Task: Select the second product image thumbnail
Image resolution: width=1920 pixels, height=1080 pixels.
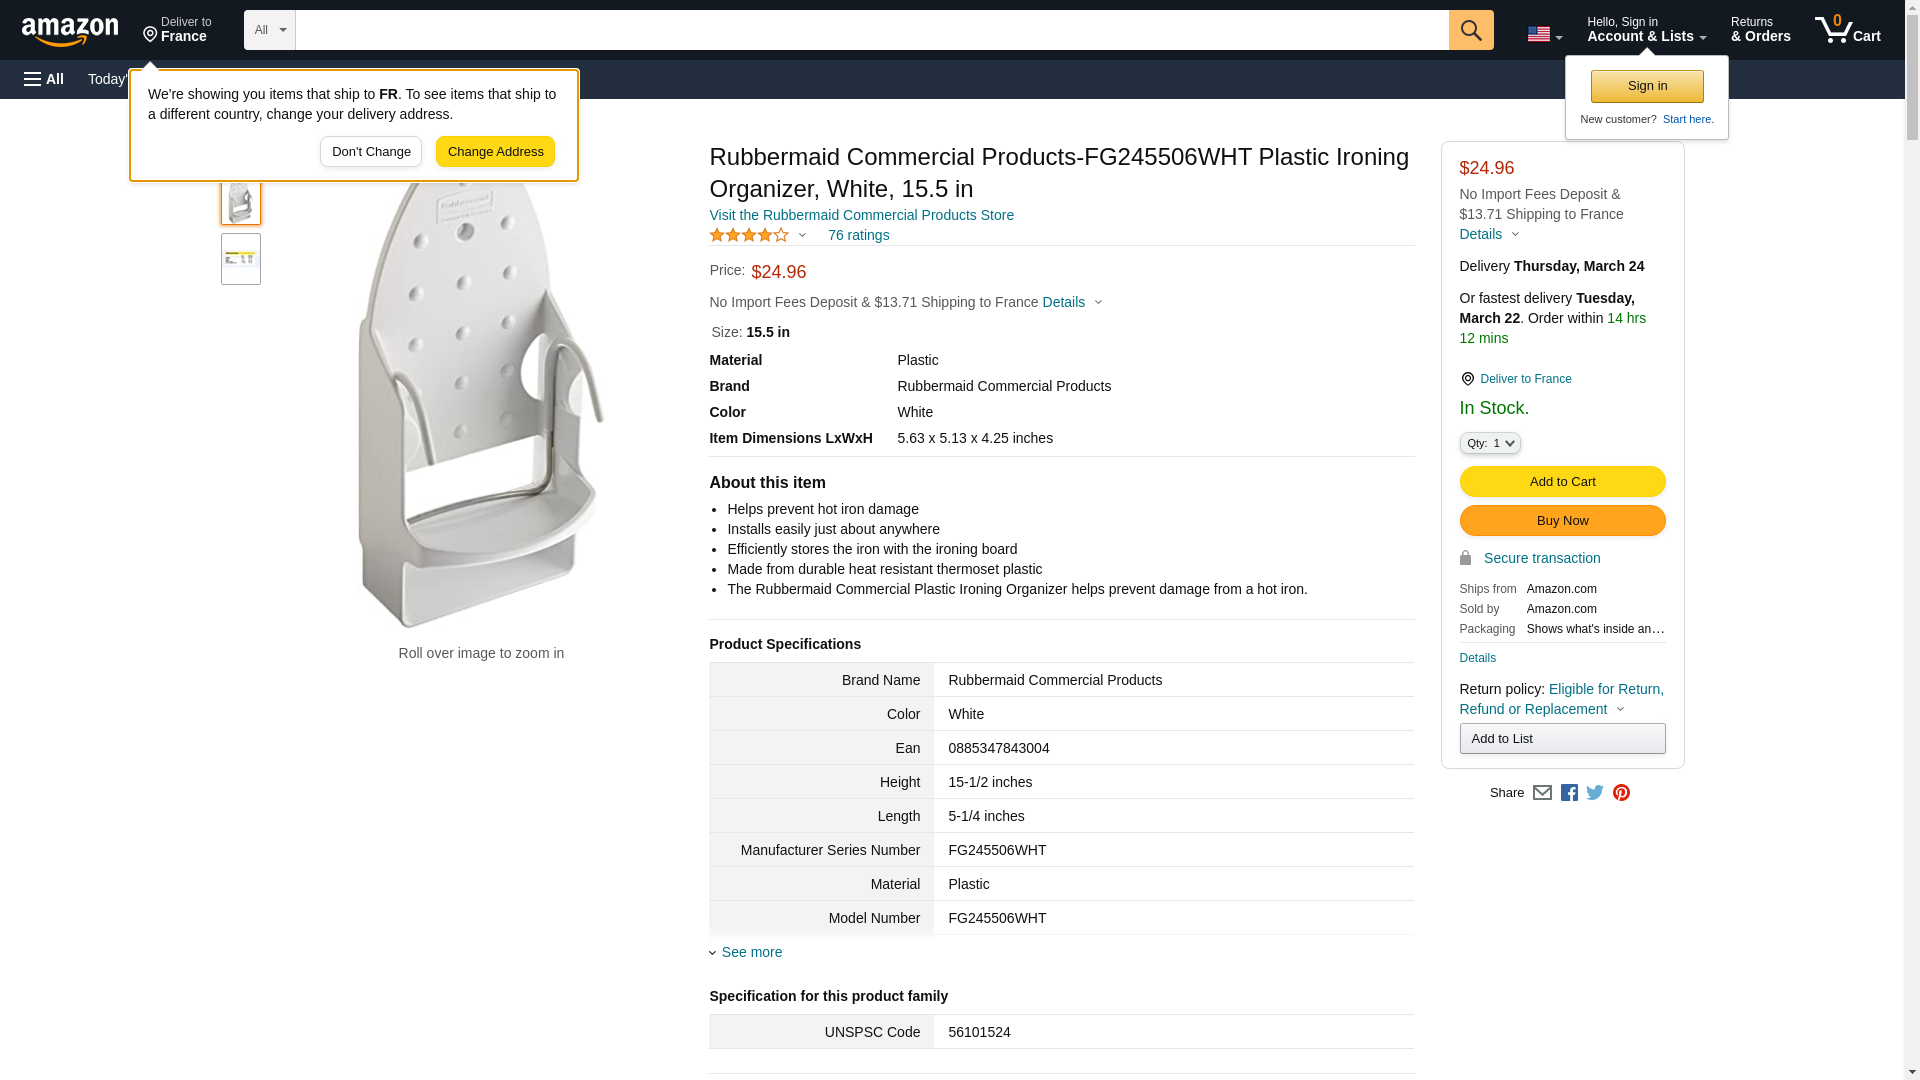Action: tap(241, 259)
